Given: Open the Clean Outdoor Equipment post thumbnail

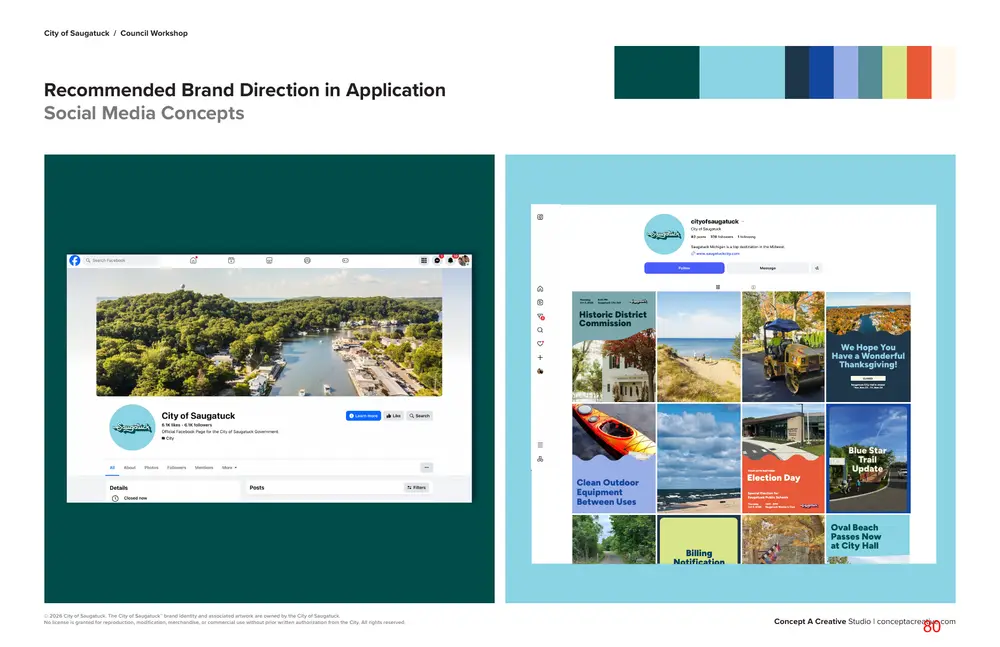Looking at the screenshot, I should 614,458.
